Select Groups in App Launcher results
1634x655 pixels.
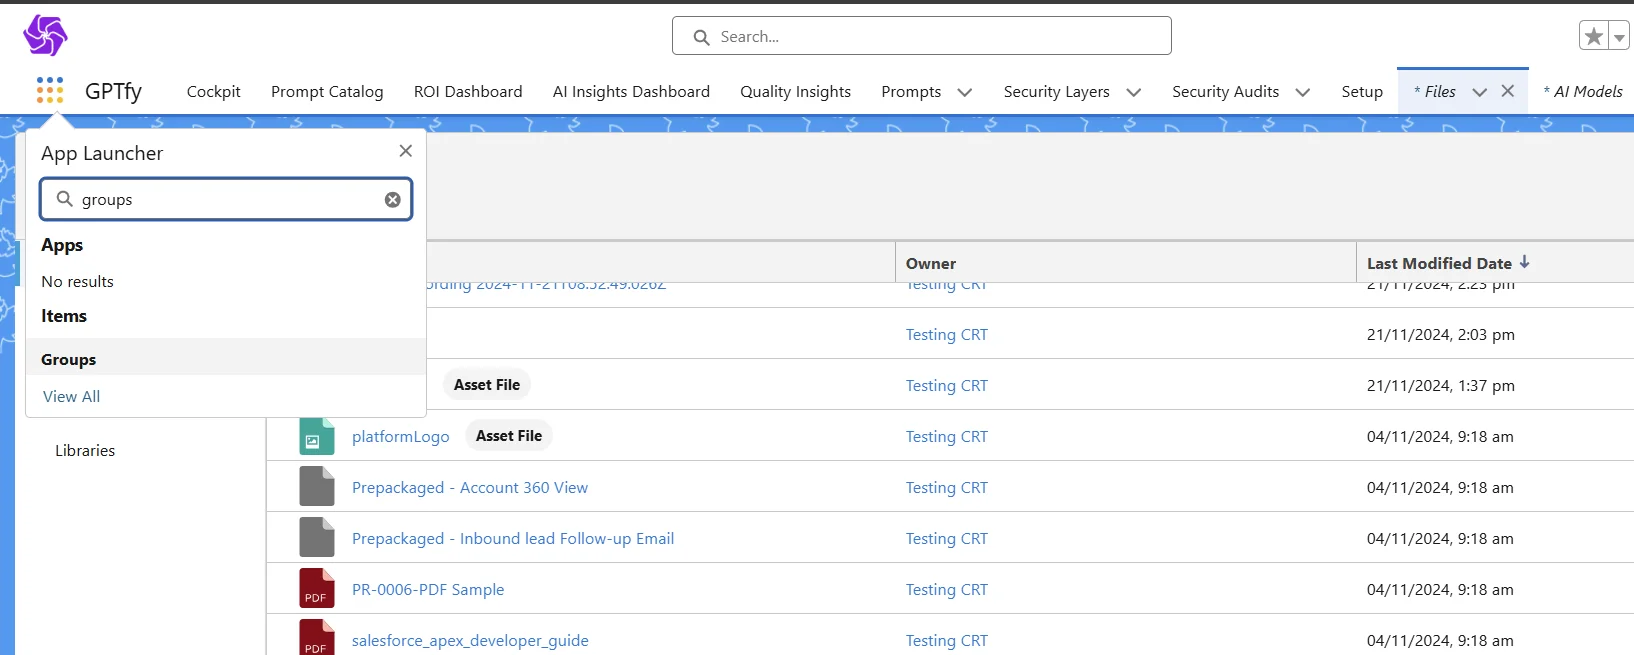pyautogui.click(x=69, y=359)
